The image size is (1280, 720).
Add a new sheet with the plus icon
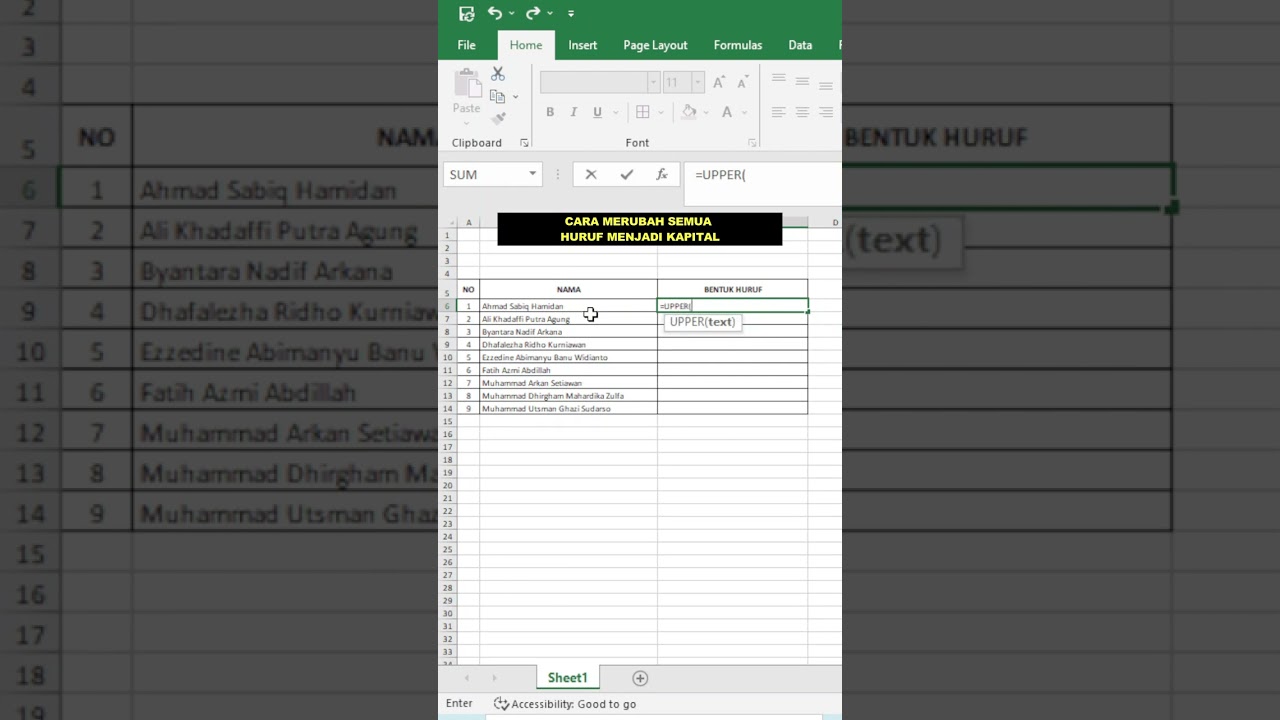coord(640,678)
